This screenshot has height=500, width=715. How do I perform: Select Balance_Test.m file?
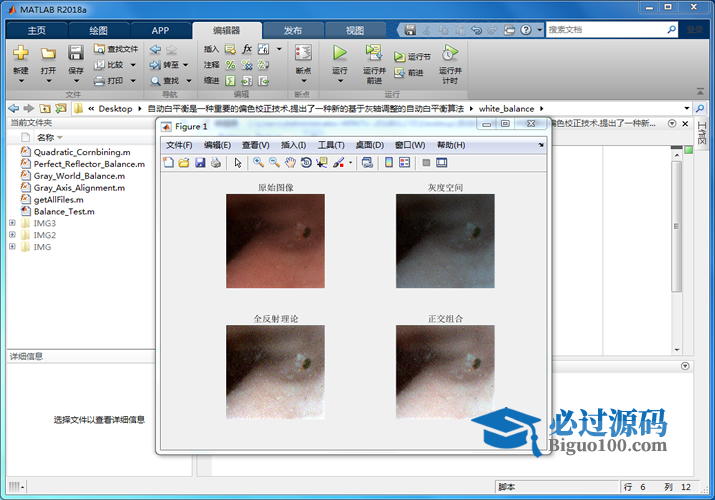pos(64,211)
